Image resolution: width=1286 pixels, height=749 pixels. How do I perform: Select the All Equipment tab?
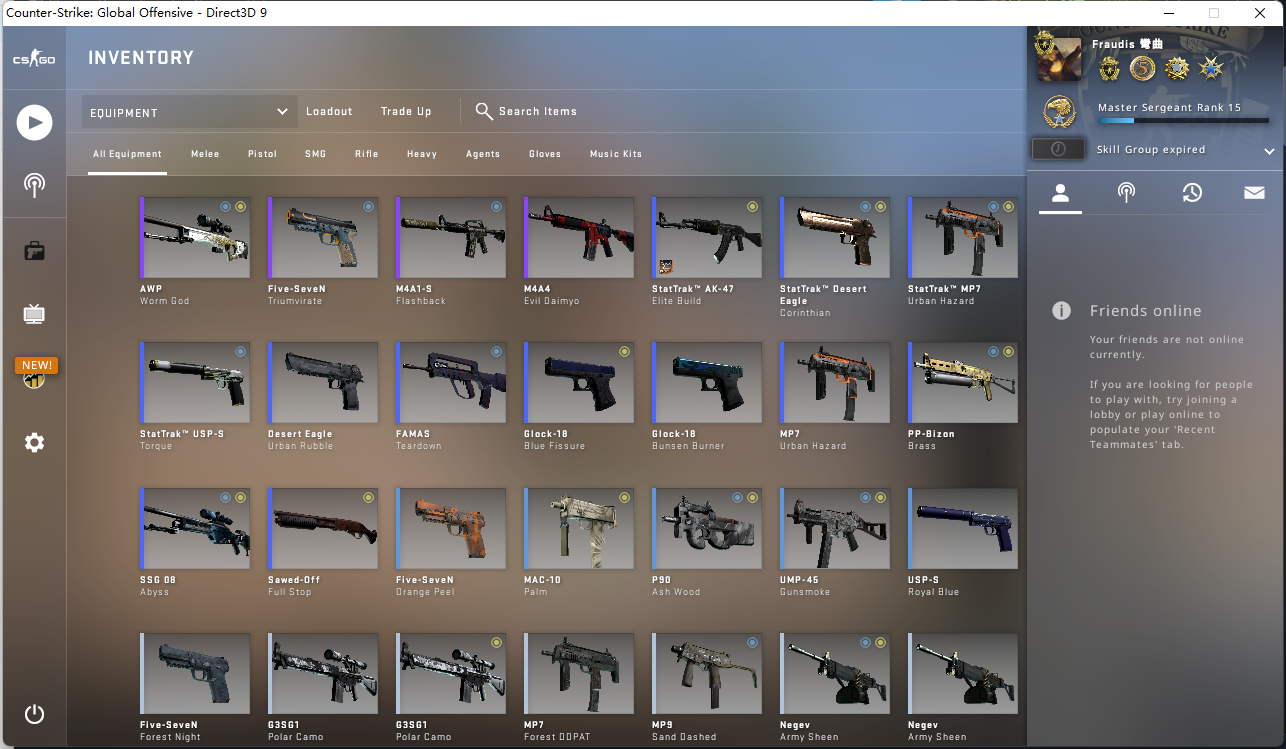coord(127,154)
